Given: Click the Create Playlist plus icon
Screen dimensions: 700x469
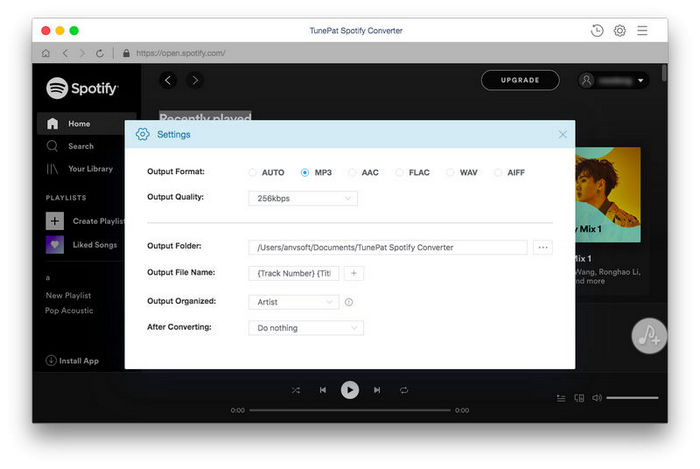Looking at the screenshot, I should 54,221.
